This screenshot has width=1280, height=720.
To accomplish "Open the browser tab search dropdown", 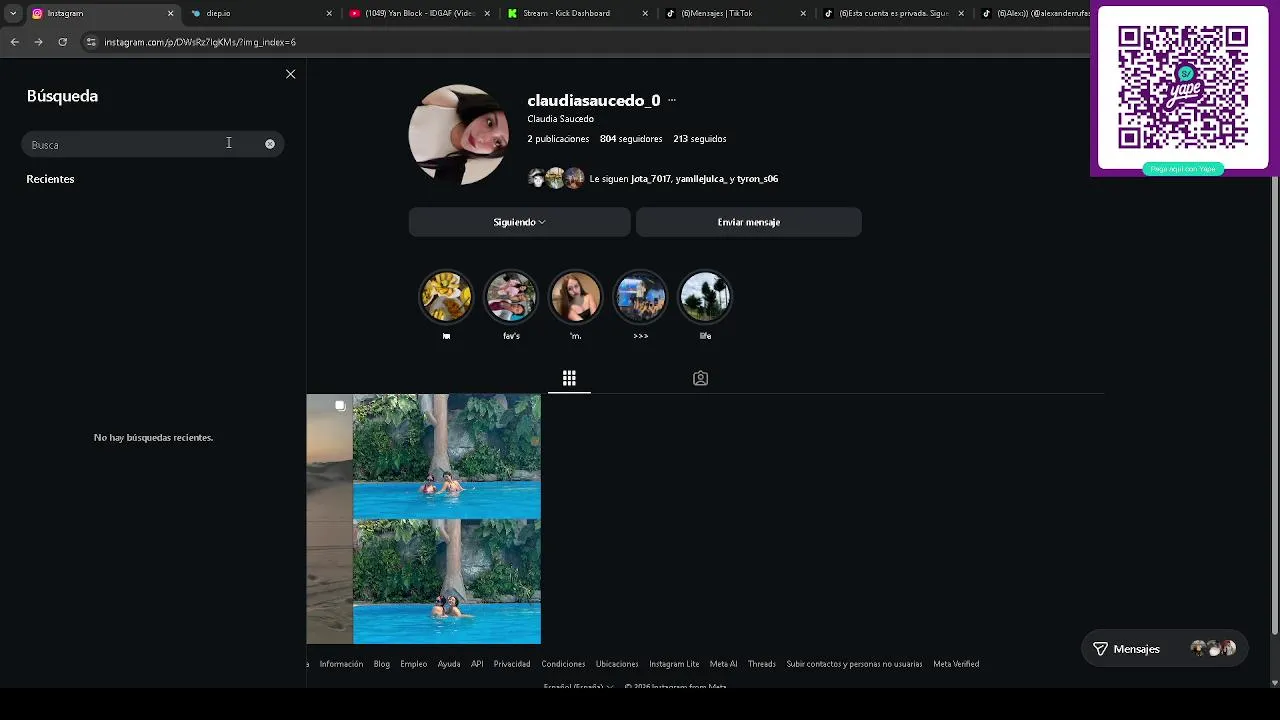I will pos(13,13).
